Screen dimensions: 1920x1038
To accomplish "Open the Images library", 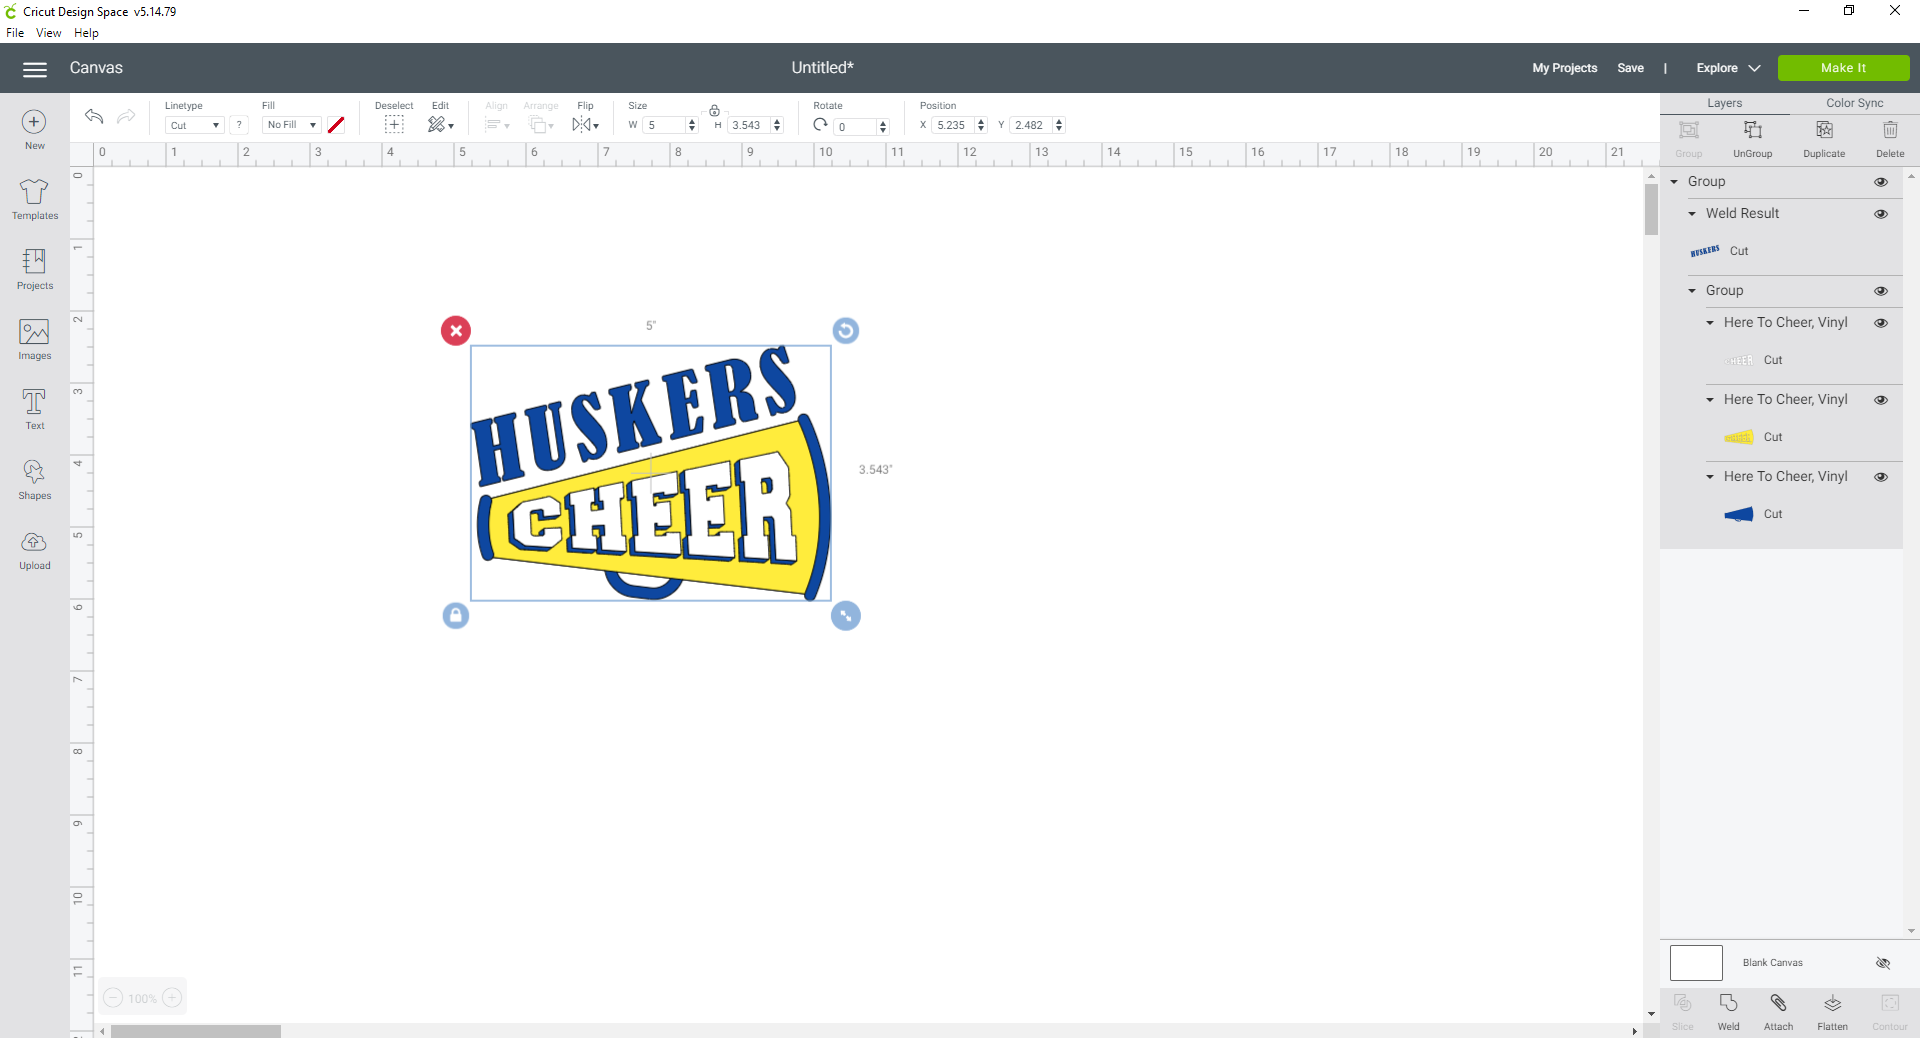I will pyautogui.click(x=34, y=340).
